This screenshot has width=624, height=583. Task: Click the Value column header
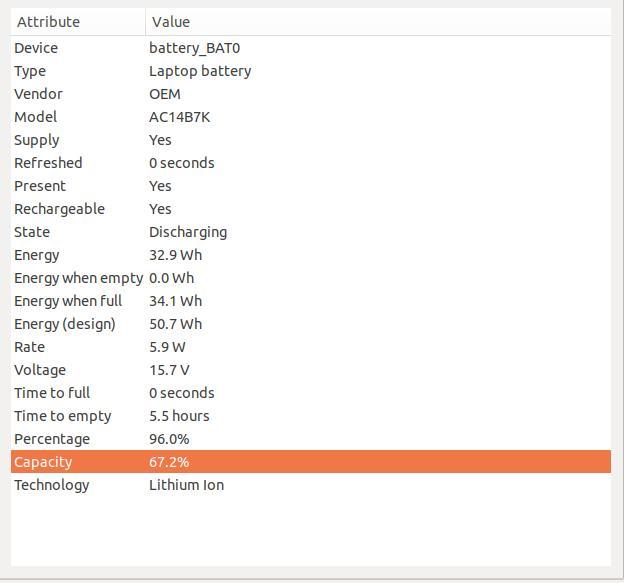click(x=378, y=22)
